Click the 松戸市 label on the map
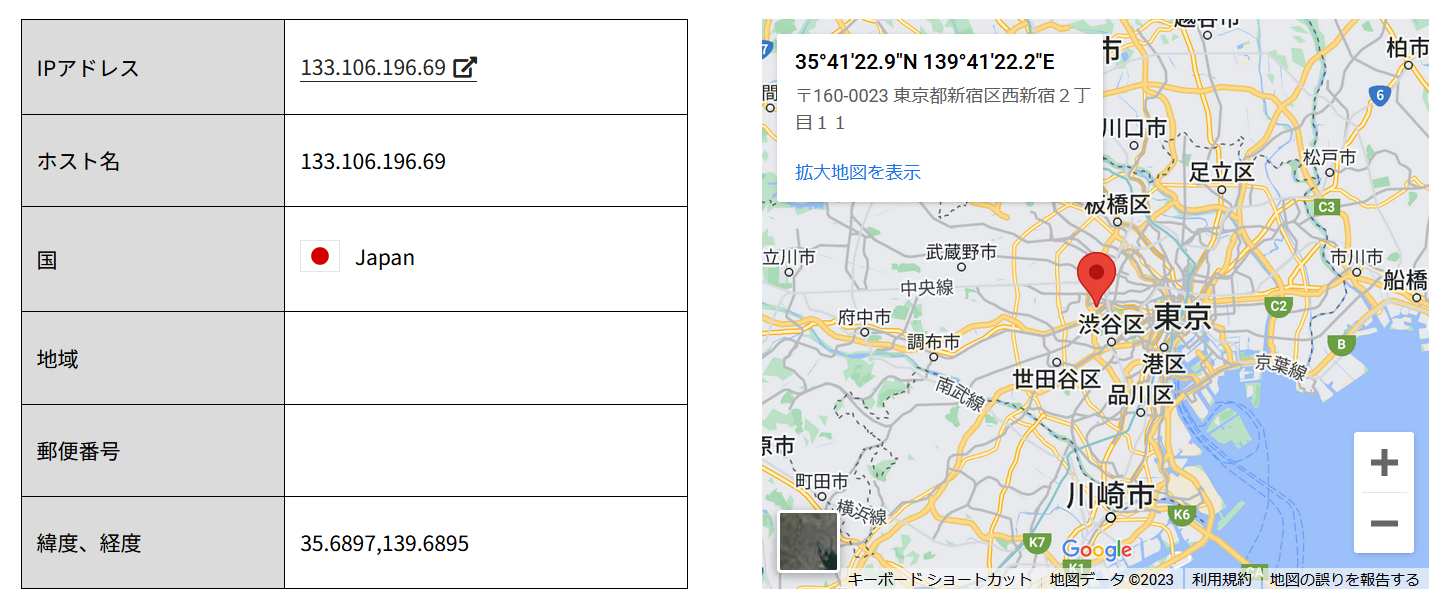The height and width of the screenshot is (599, 1450). click(x=1330, y=158)
